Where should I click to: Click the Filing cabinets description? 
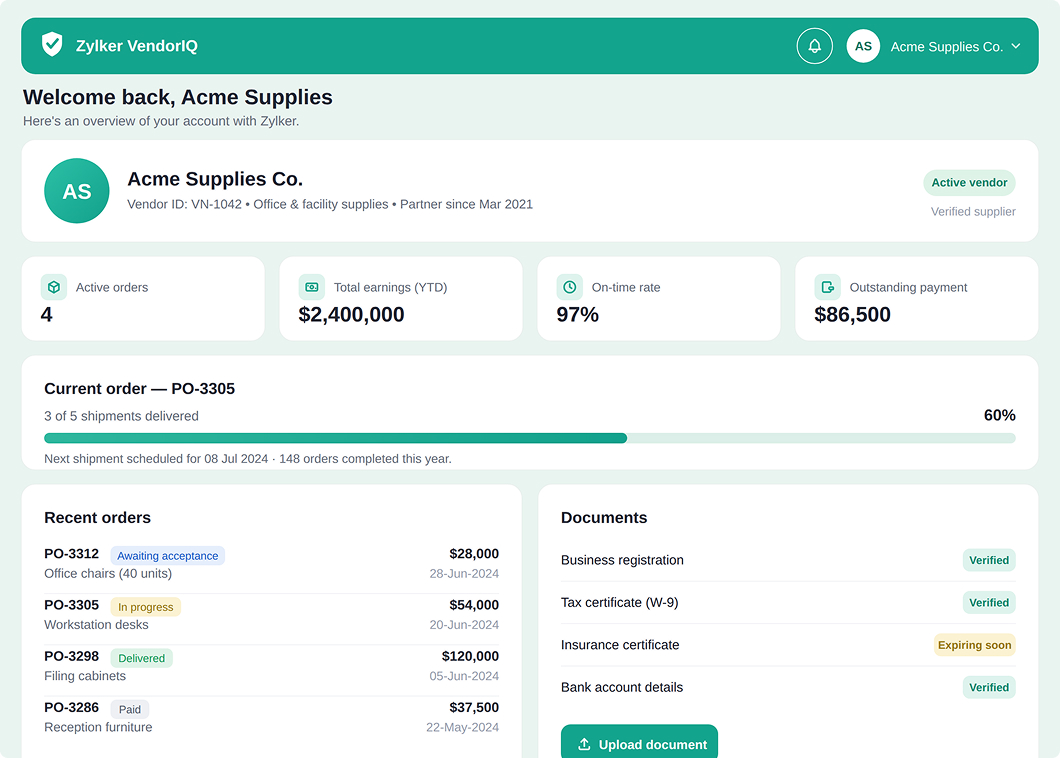[85, 676]
